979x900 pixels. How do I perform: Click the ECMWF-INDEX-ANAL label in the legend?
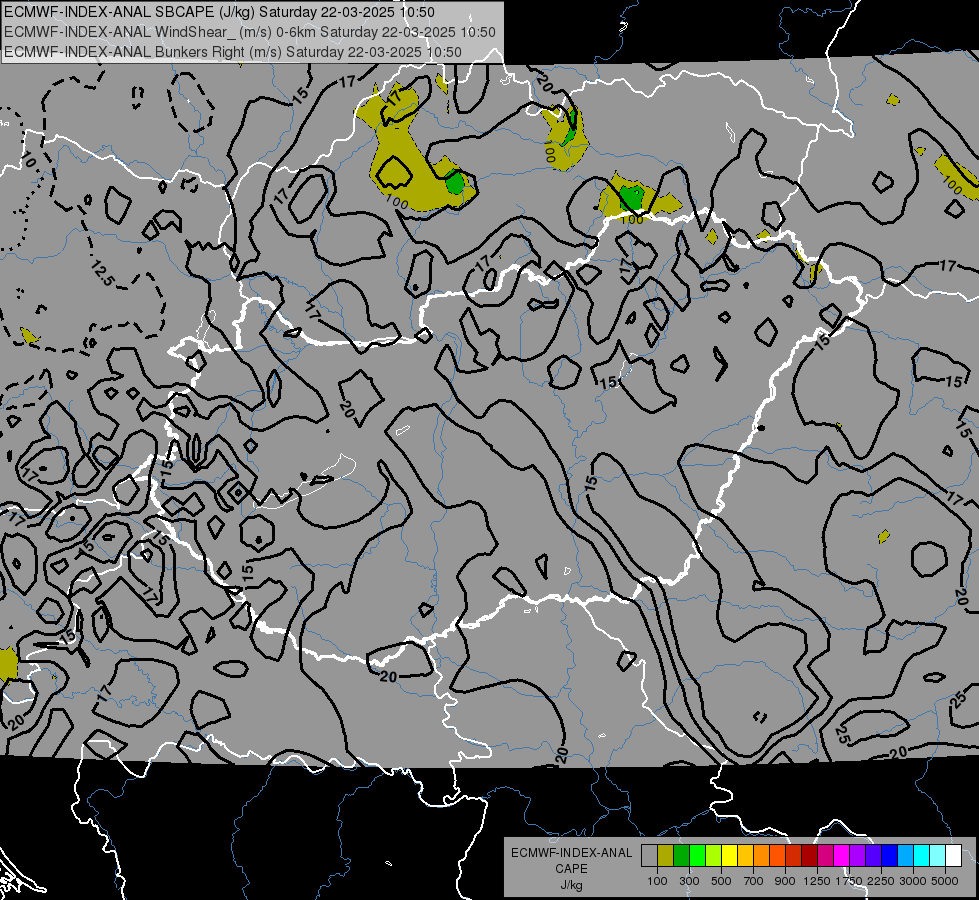(x=571, y=853)
